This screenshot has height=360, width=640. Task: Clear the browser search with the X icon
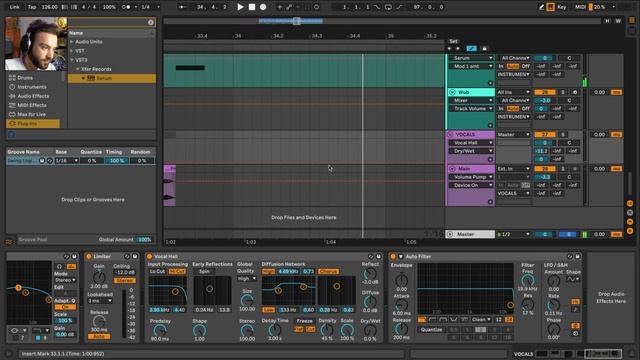pyautogui.click(x=151, y=22)
